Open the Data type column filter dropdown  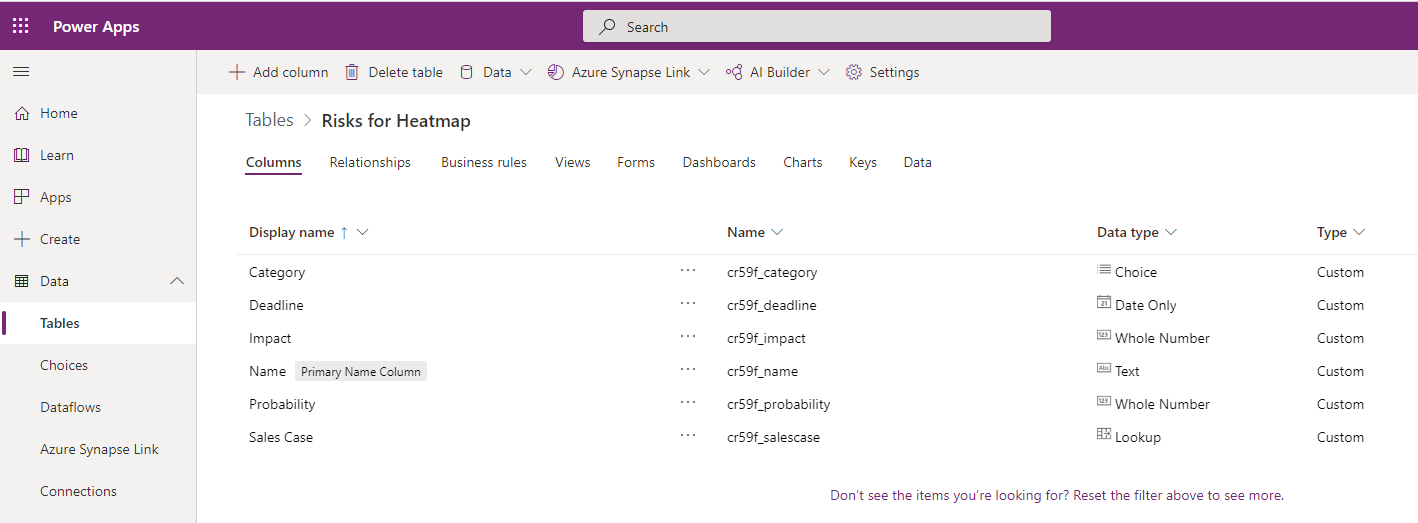tap(1171, 232)
